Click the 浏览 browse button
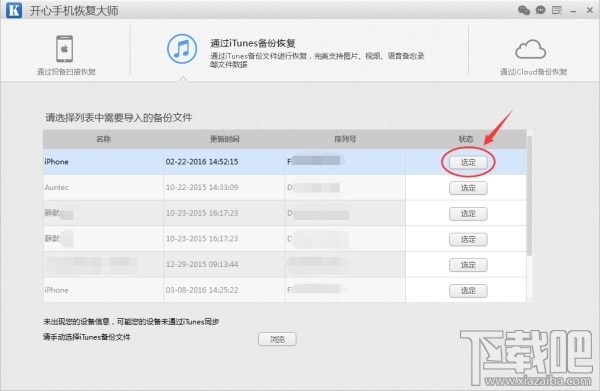 [277, 339]
